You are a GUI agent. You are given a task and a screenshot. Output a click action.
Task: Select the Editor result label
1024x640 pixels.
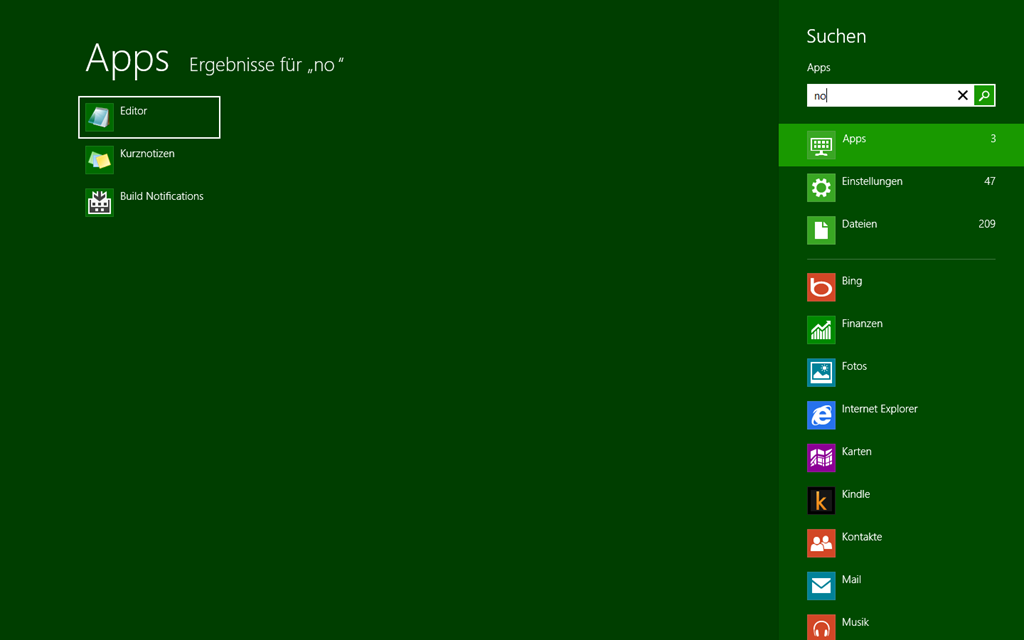click(133, 111)
